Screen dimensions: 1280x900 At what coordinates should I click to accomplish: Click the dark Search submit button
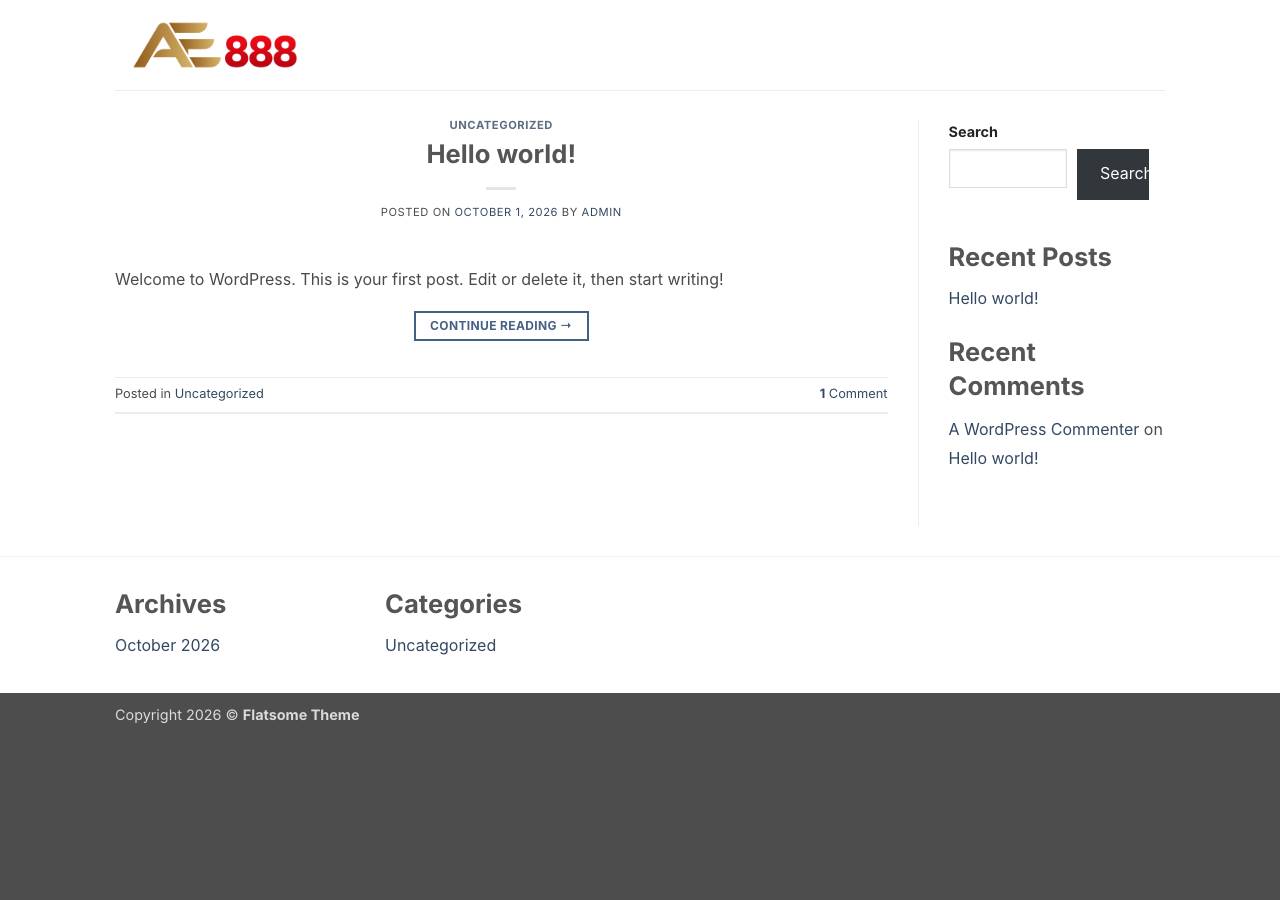pos(1113,174)
